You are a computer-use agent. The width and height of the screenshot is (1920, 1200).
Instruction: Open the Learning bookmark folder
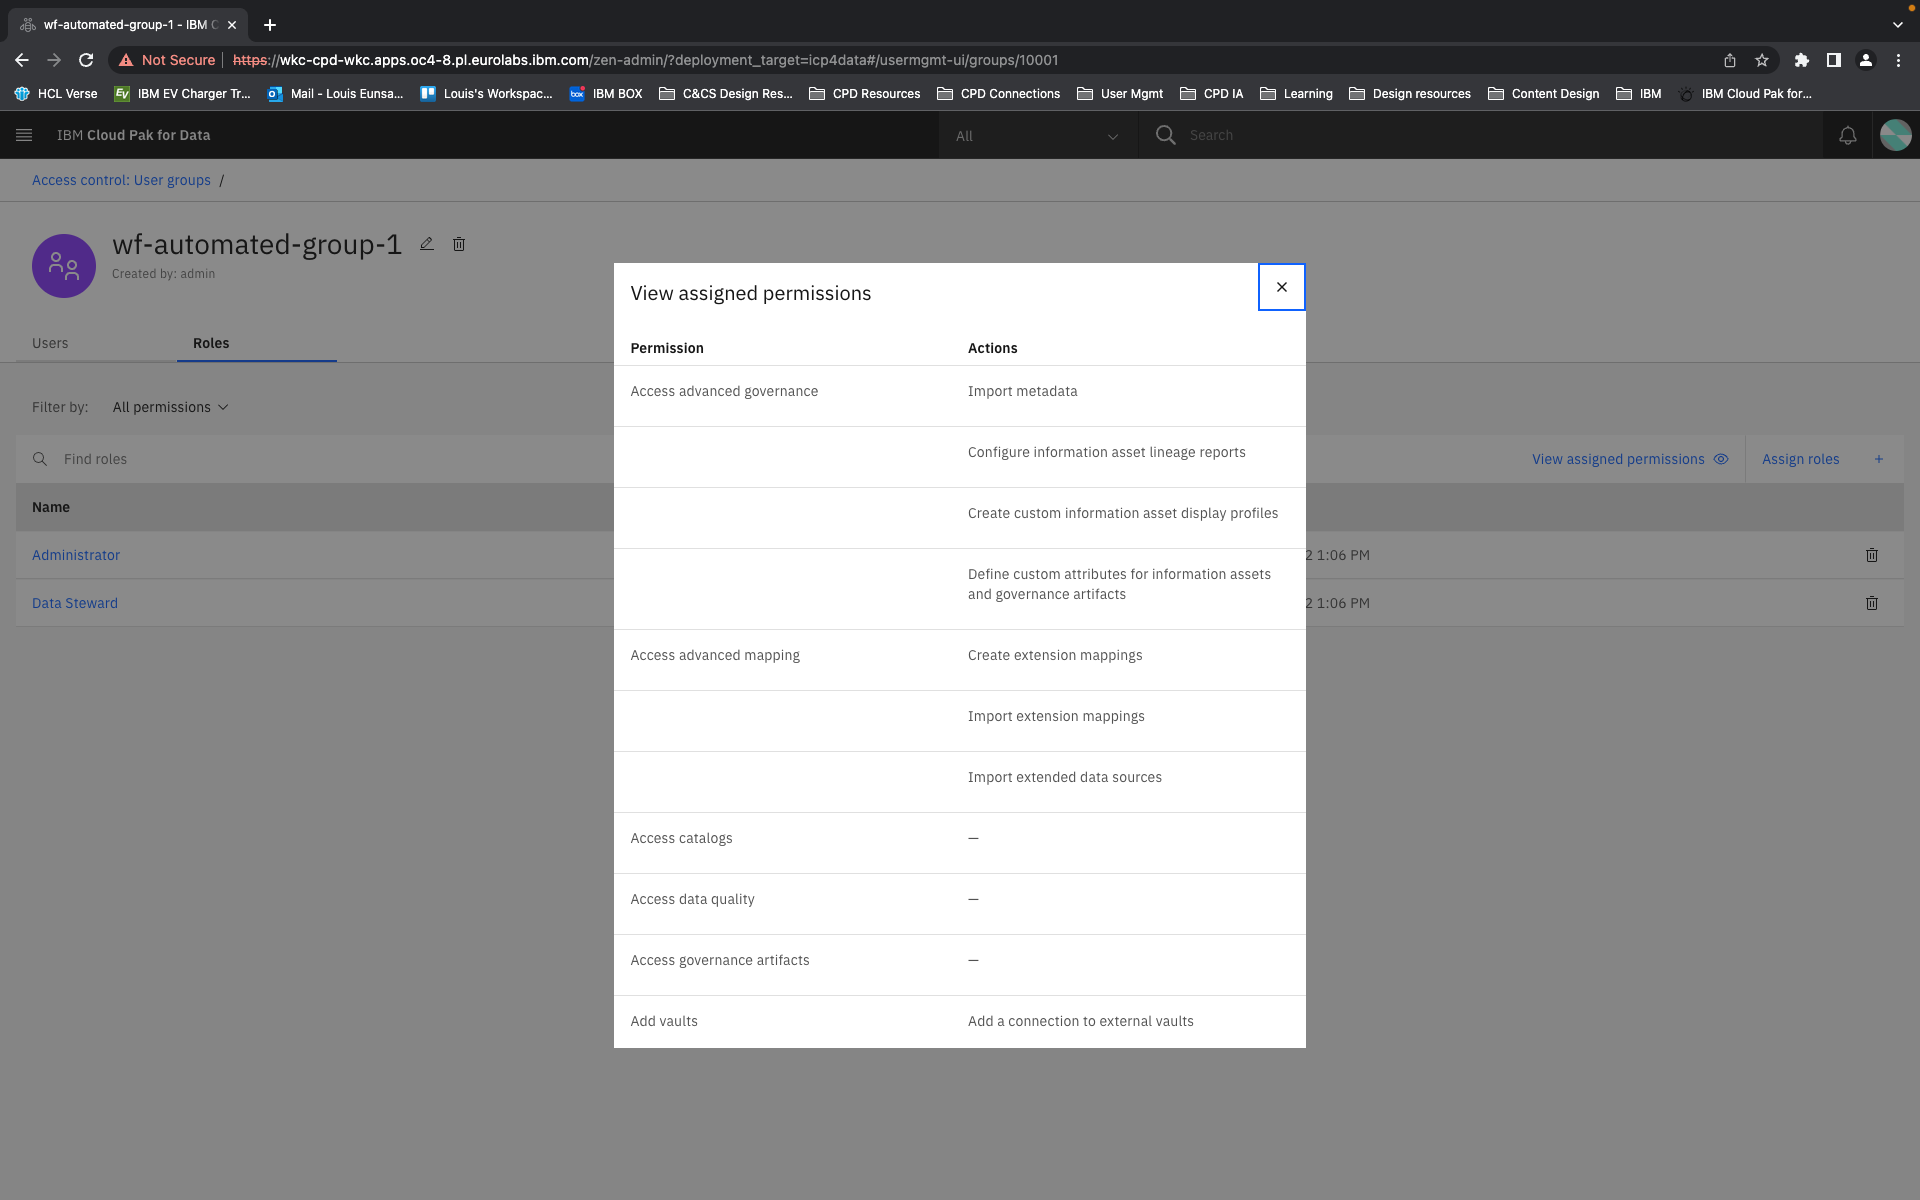(1296, 94)
